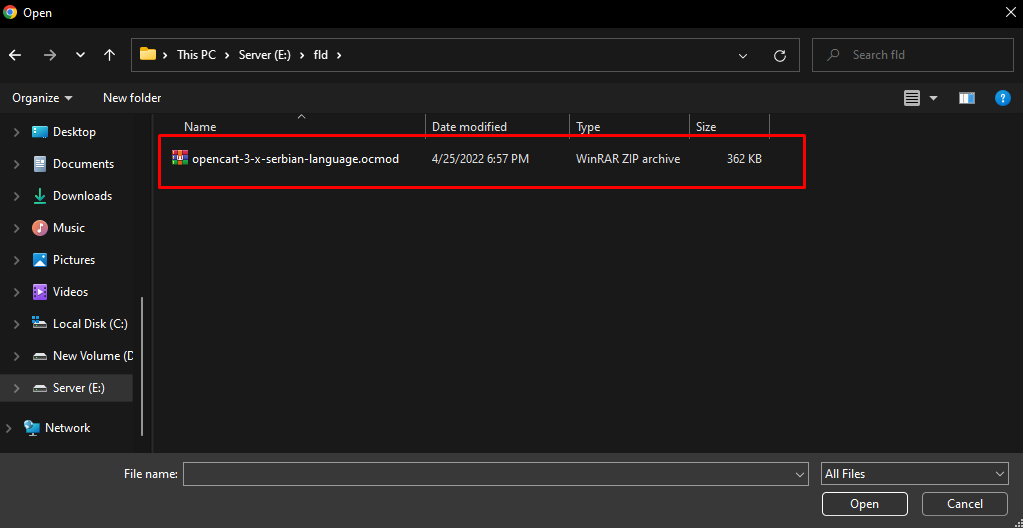Click the WinRAR ZIP archive type cell

pyautogui.click(x=628, y=159)
